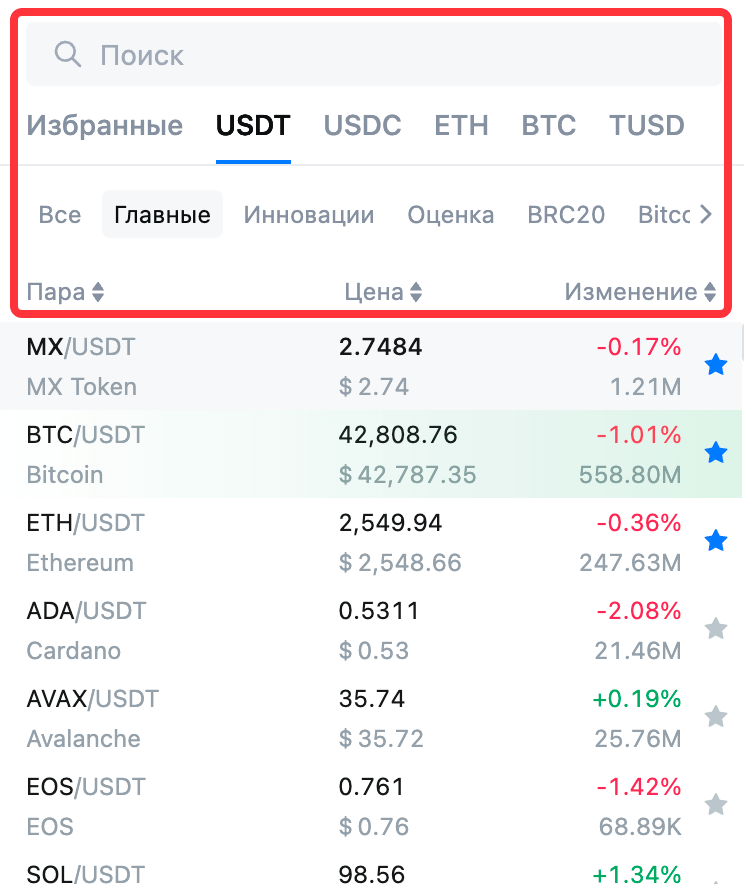744x884 pixels.
Task: Select the Инновации category filter
Action: pyautogui.click(x=309, y=215)
